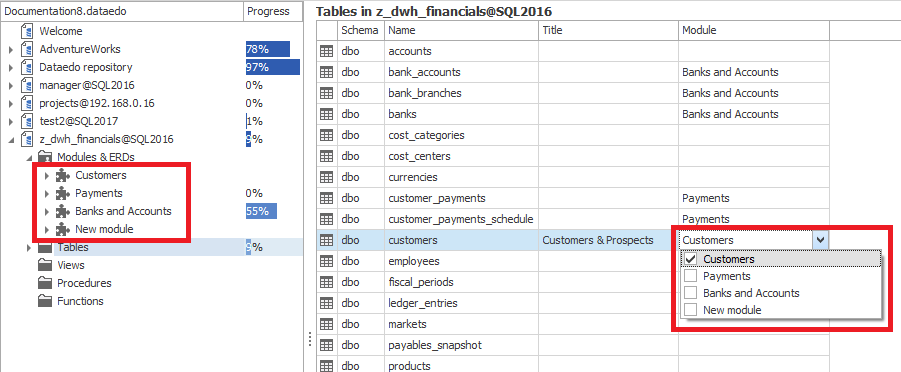Click the table icon for bank_accounts row
The image size is (901, 372).
pos(326,72)
